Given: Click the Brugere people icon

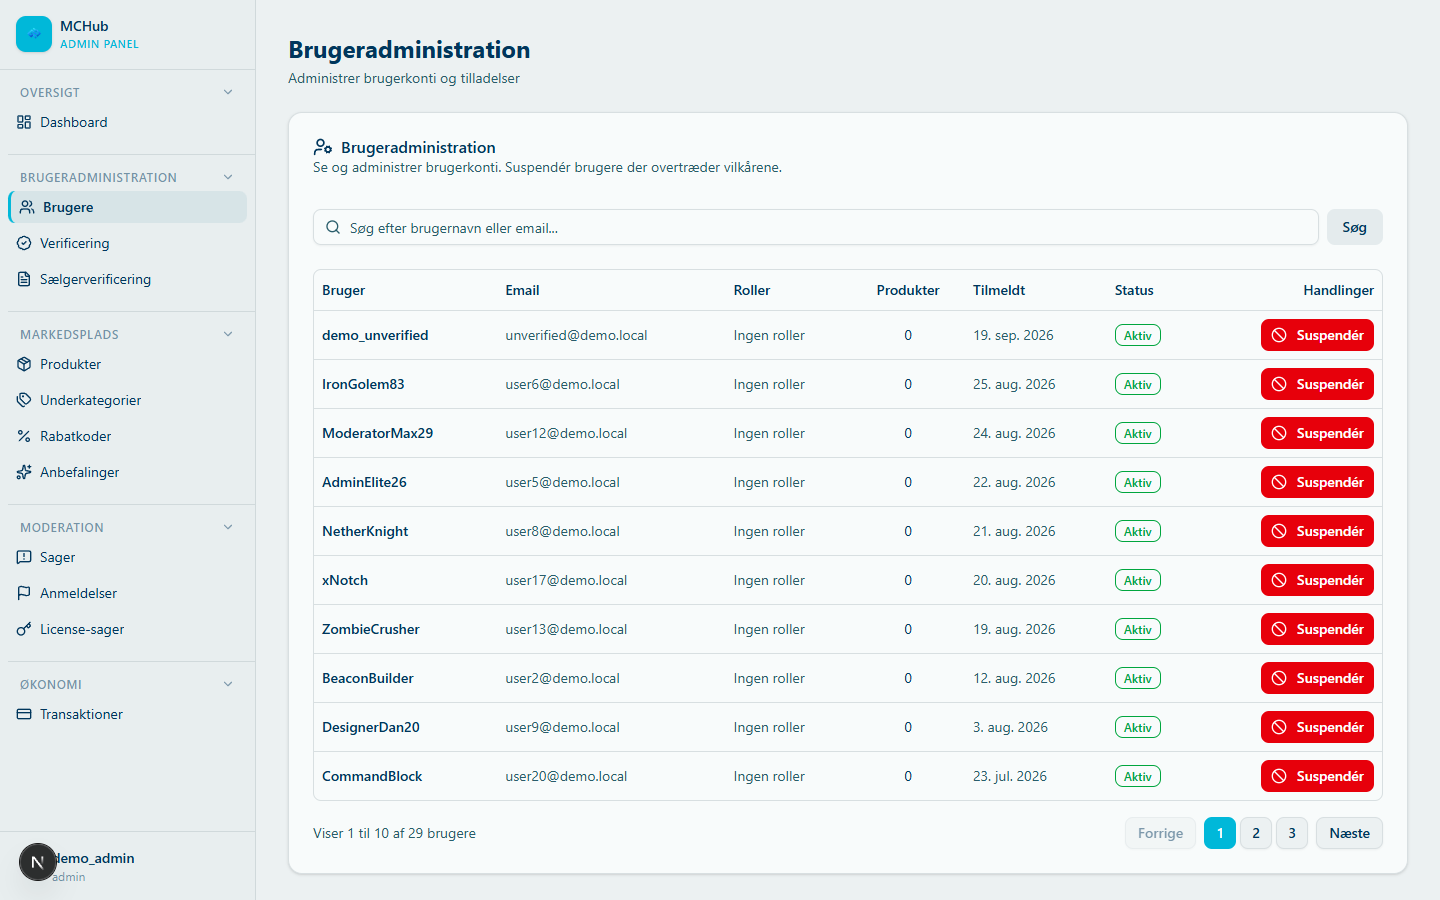Looking at the screenshot, I should (x=27, y=207).
